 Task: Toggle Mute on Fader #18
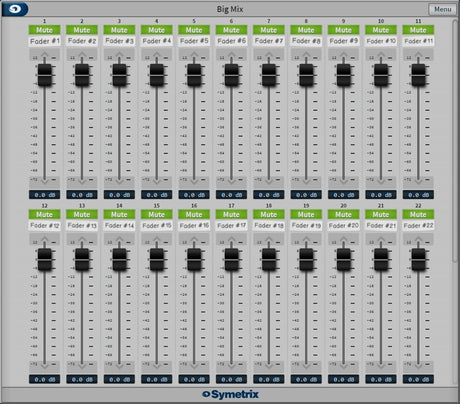tap(268, 214)
